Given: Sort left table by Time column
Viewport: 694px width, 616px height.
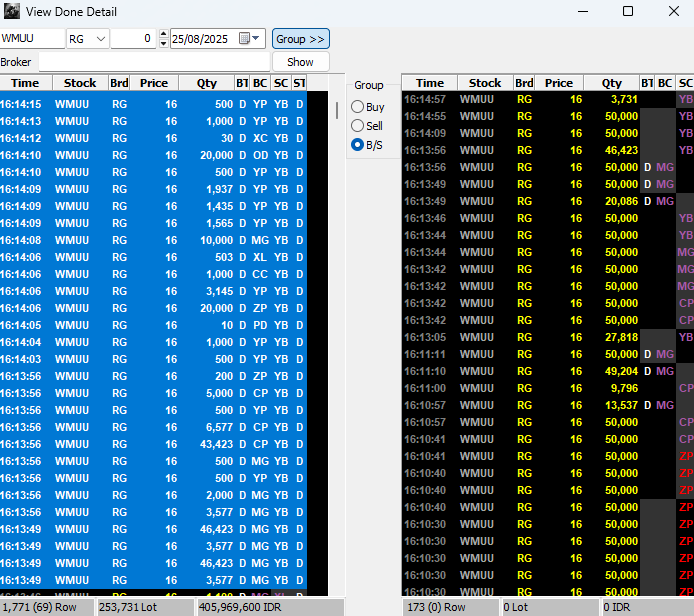Looking at the screenshot, I should [26, 83].
